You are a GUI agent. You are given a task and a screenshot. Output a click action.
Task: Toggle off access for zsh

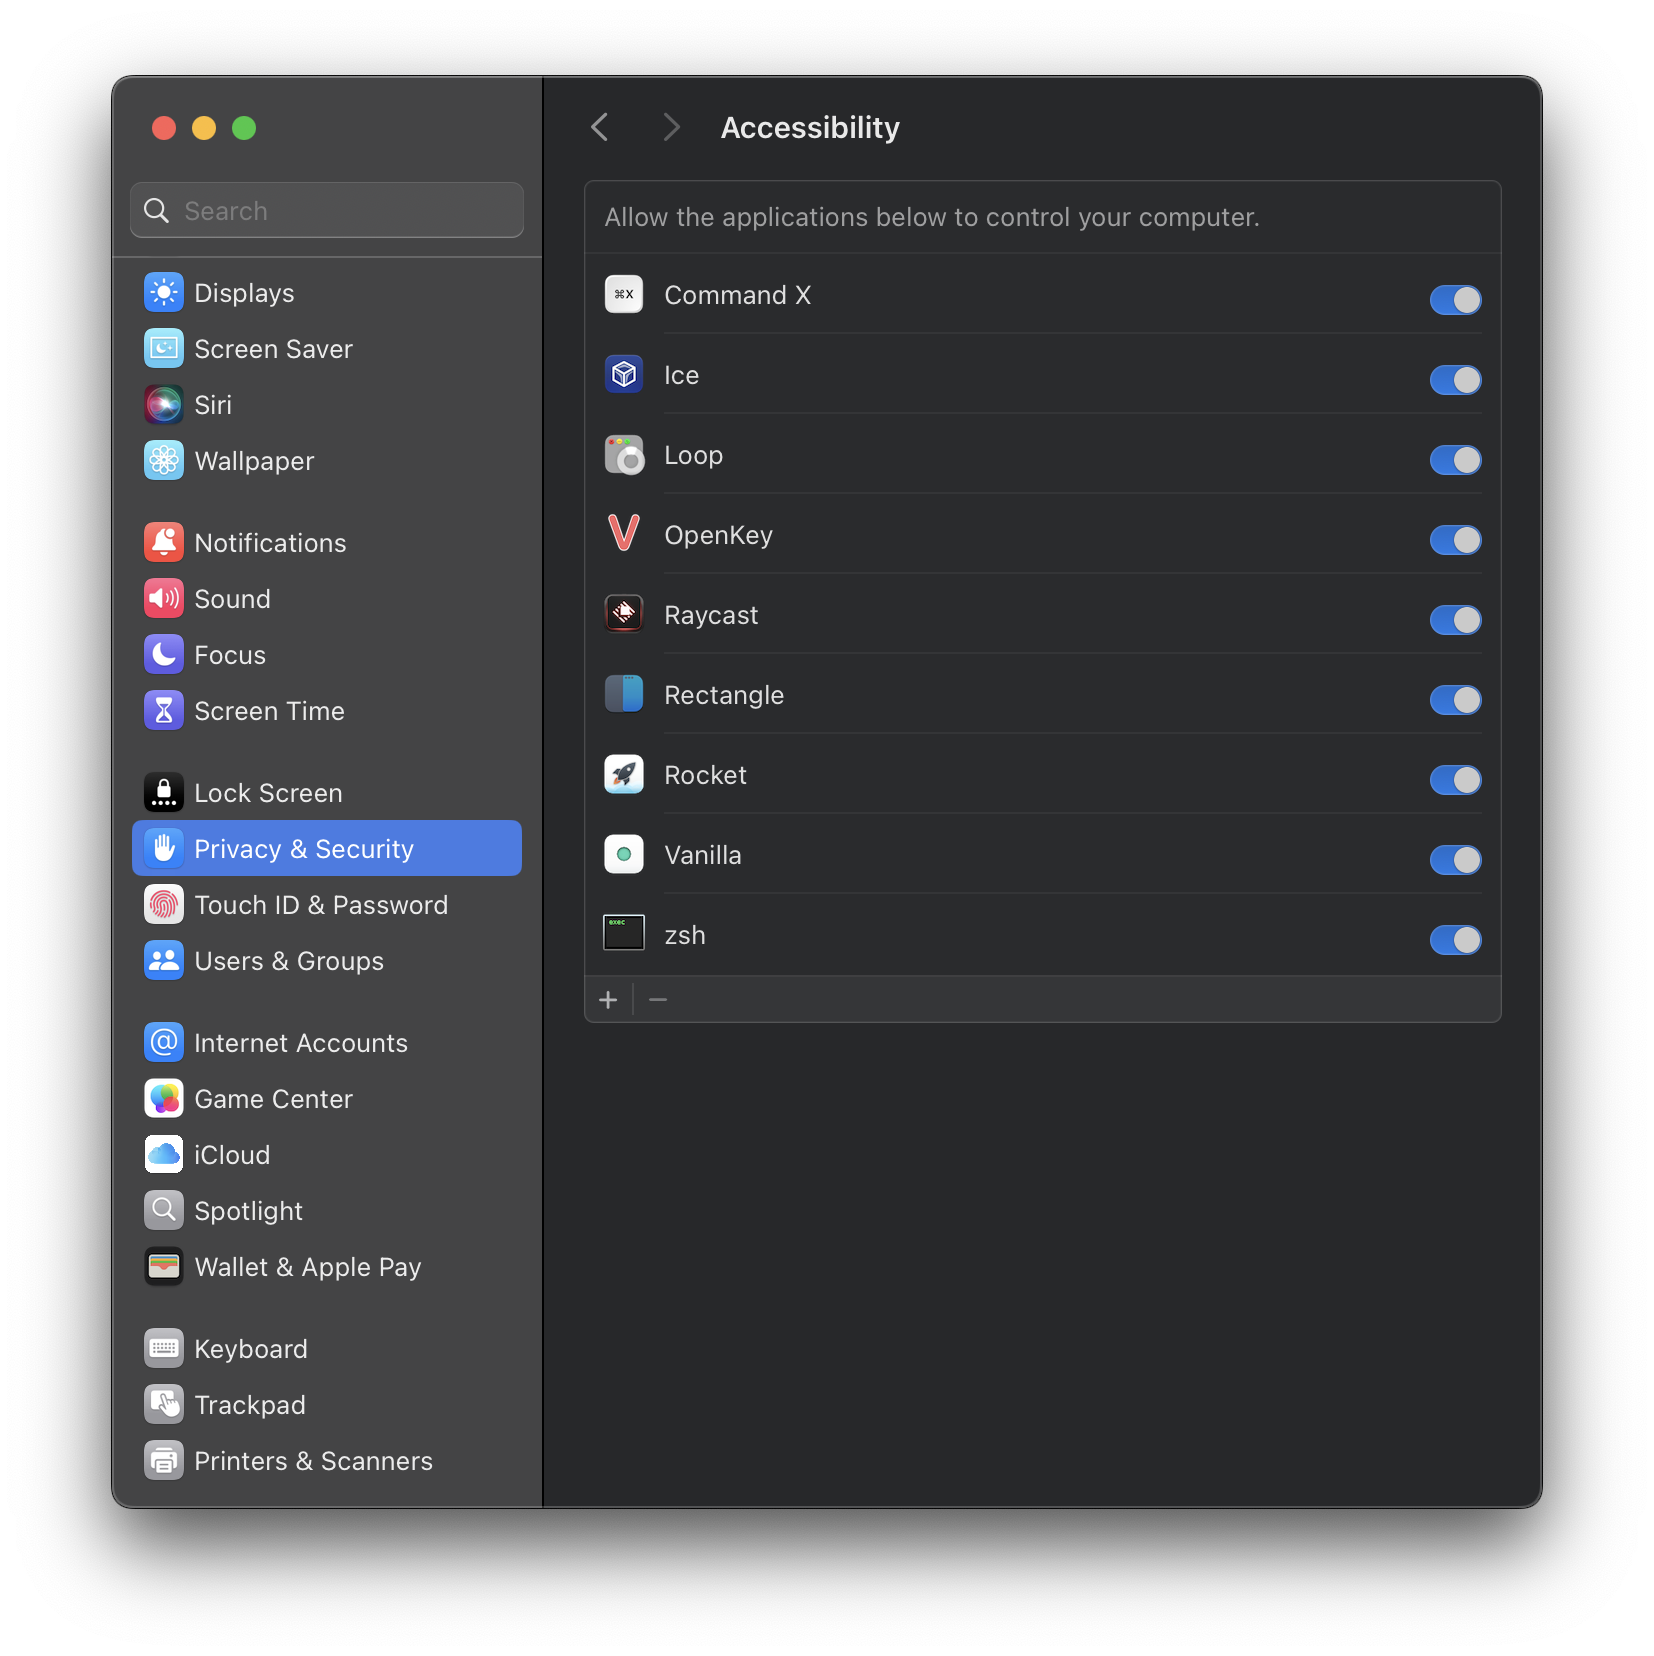coord(1455,940)
